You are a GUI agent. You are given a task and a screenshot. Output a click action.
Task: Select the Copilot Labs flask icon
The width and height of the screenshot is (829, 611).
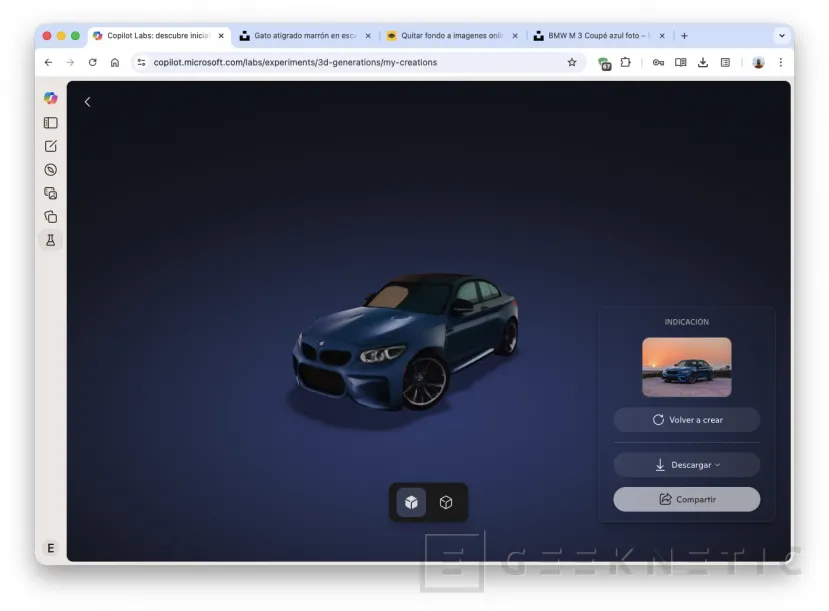pyautogui.click(x=51, y=240)
